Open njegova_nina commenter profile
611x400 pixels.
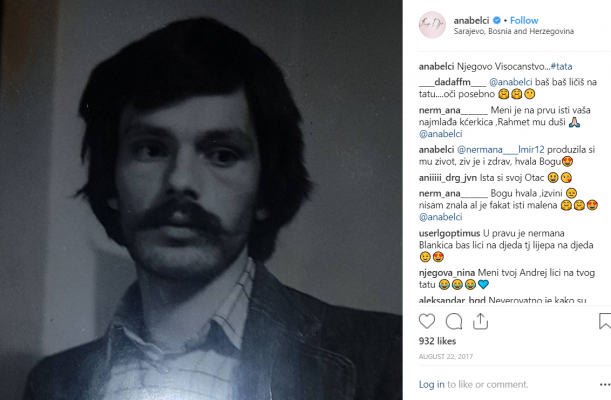pos(447,273)
